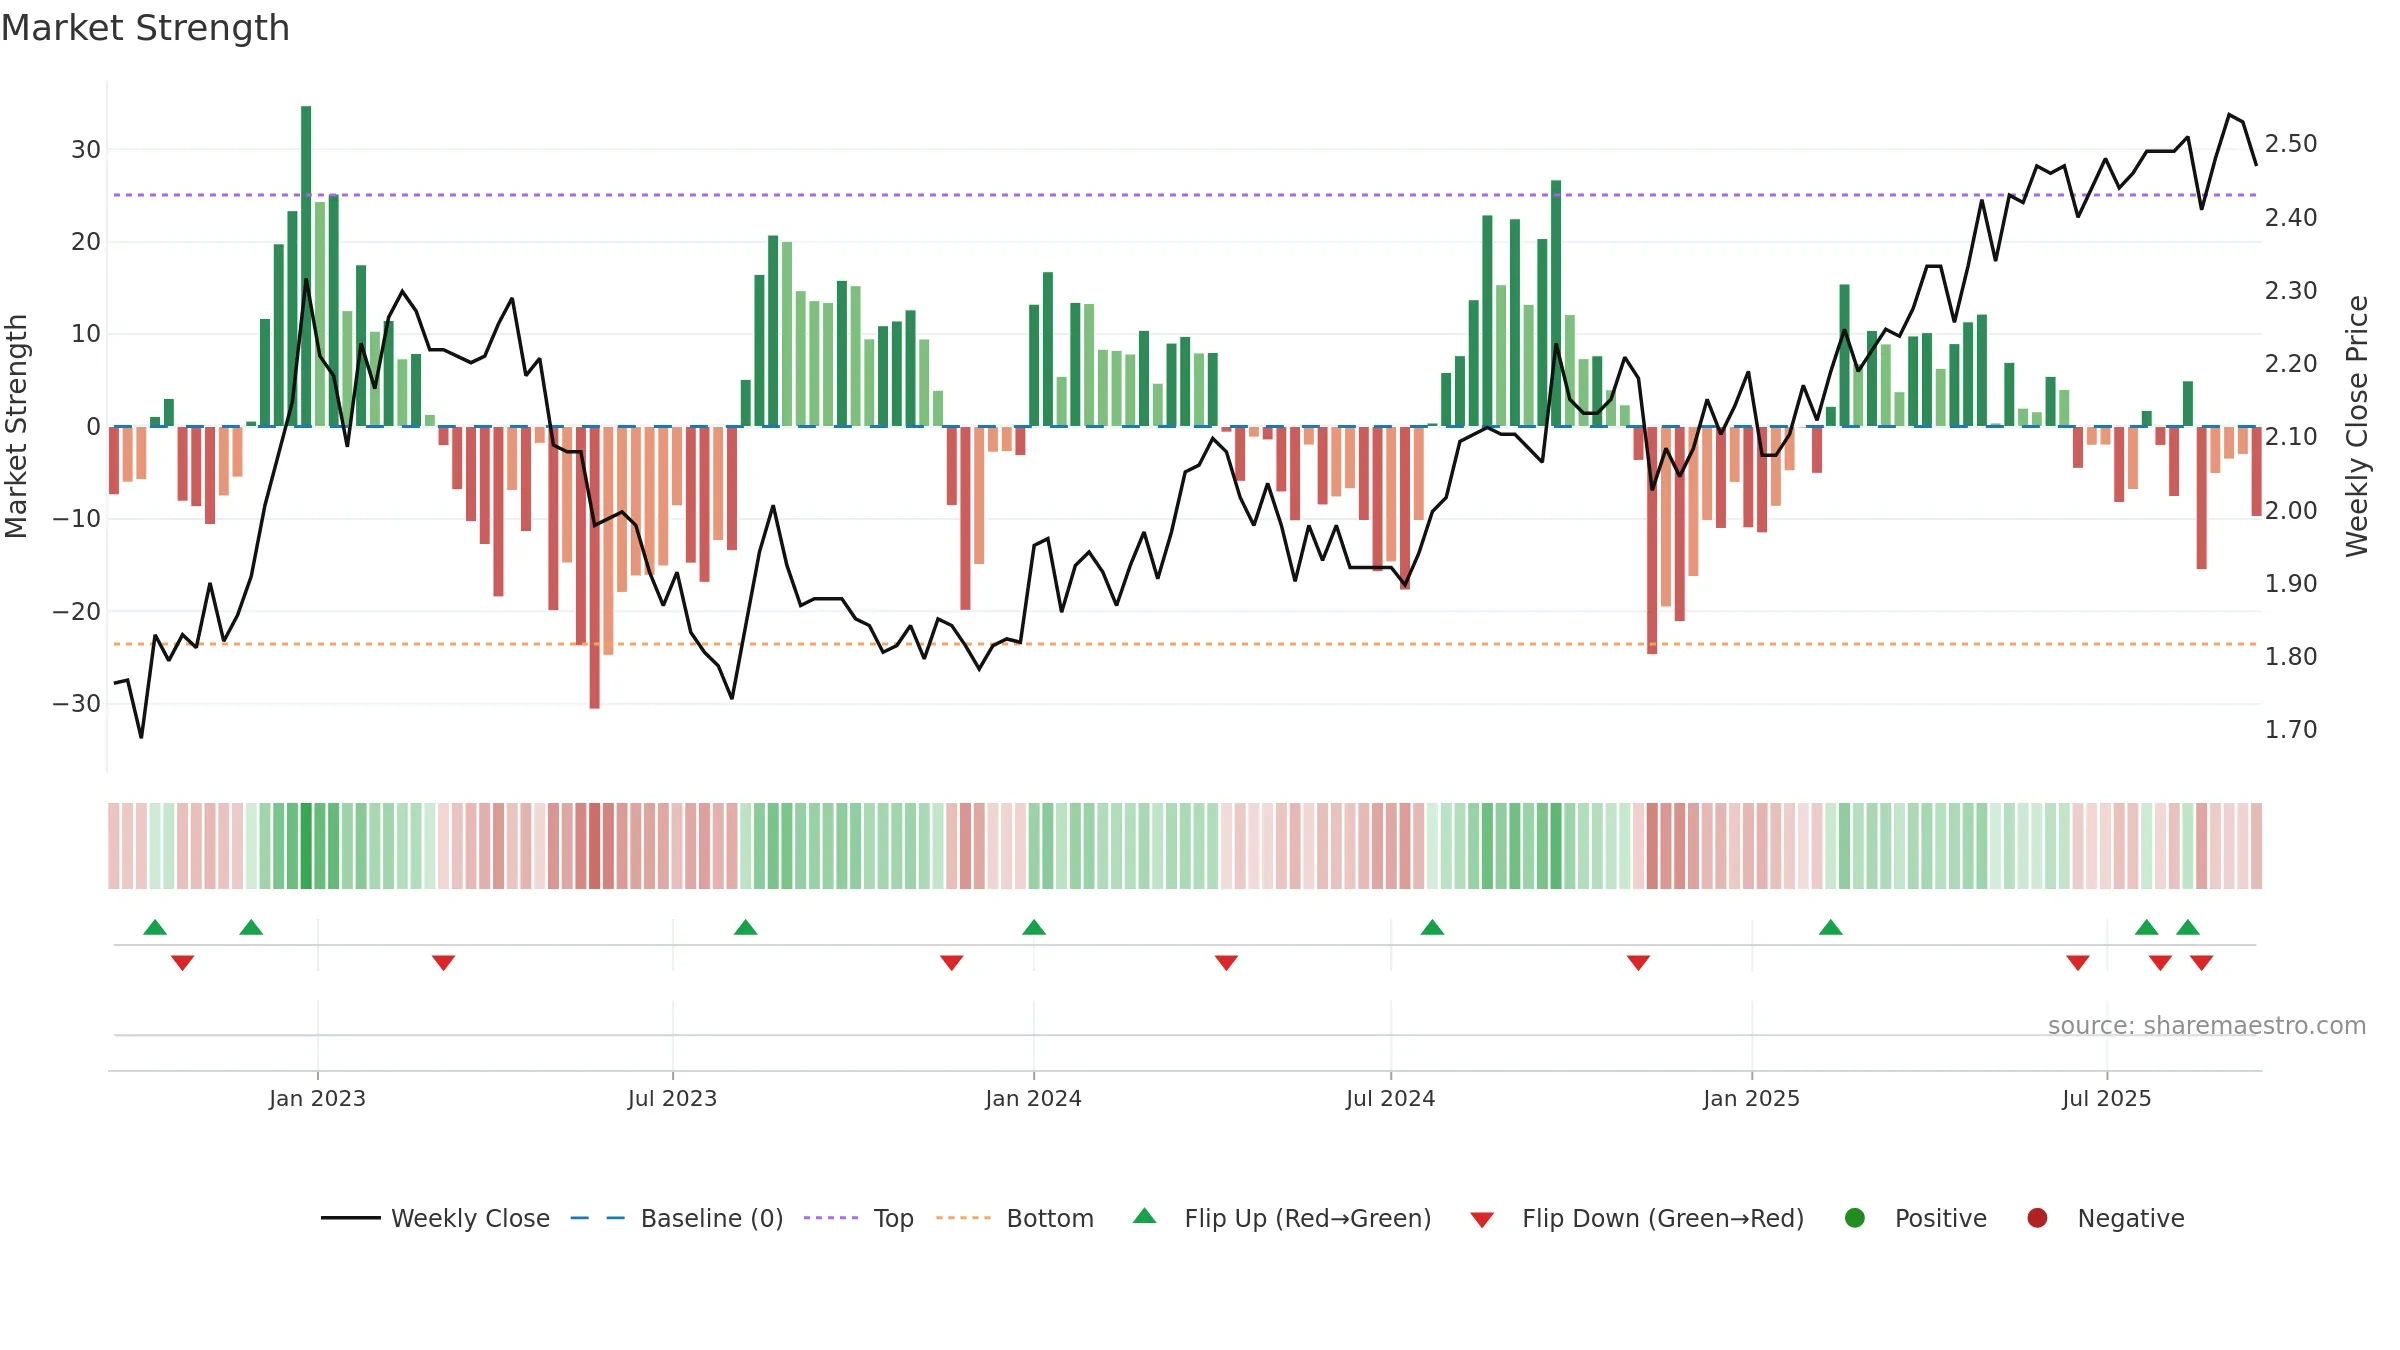Click the first green flip-up marker on the left

click(x=155, y=927)
